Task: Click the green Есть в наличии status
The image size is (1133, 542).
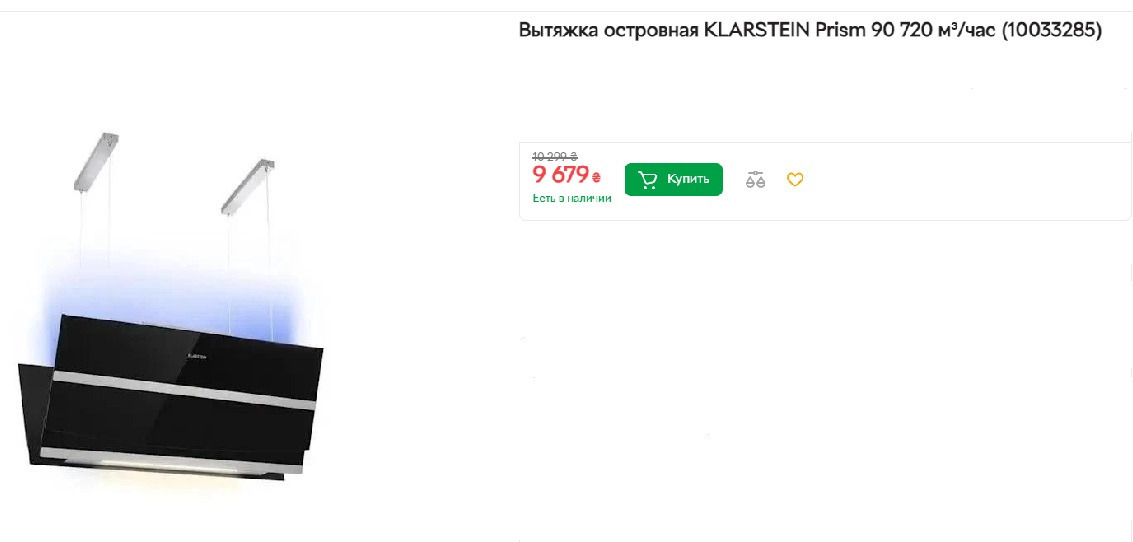Action: pos(572,198)
